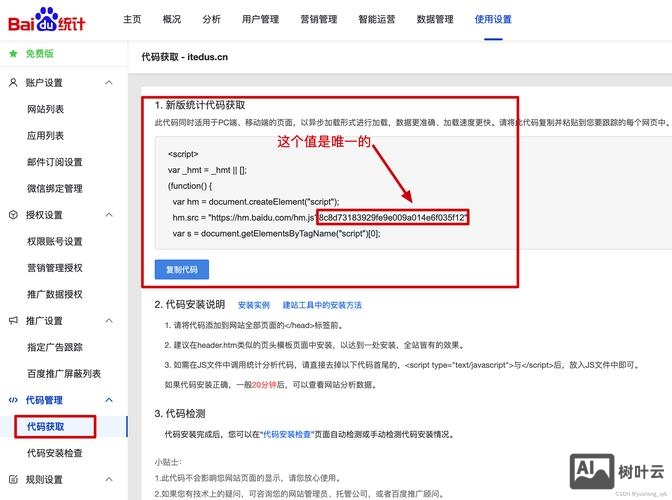Click the opening <script> tag line

pos(183,154)
